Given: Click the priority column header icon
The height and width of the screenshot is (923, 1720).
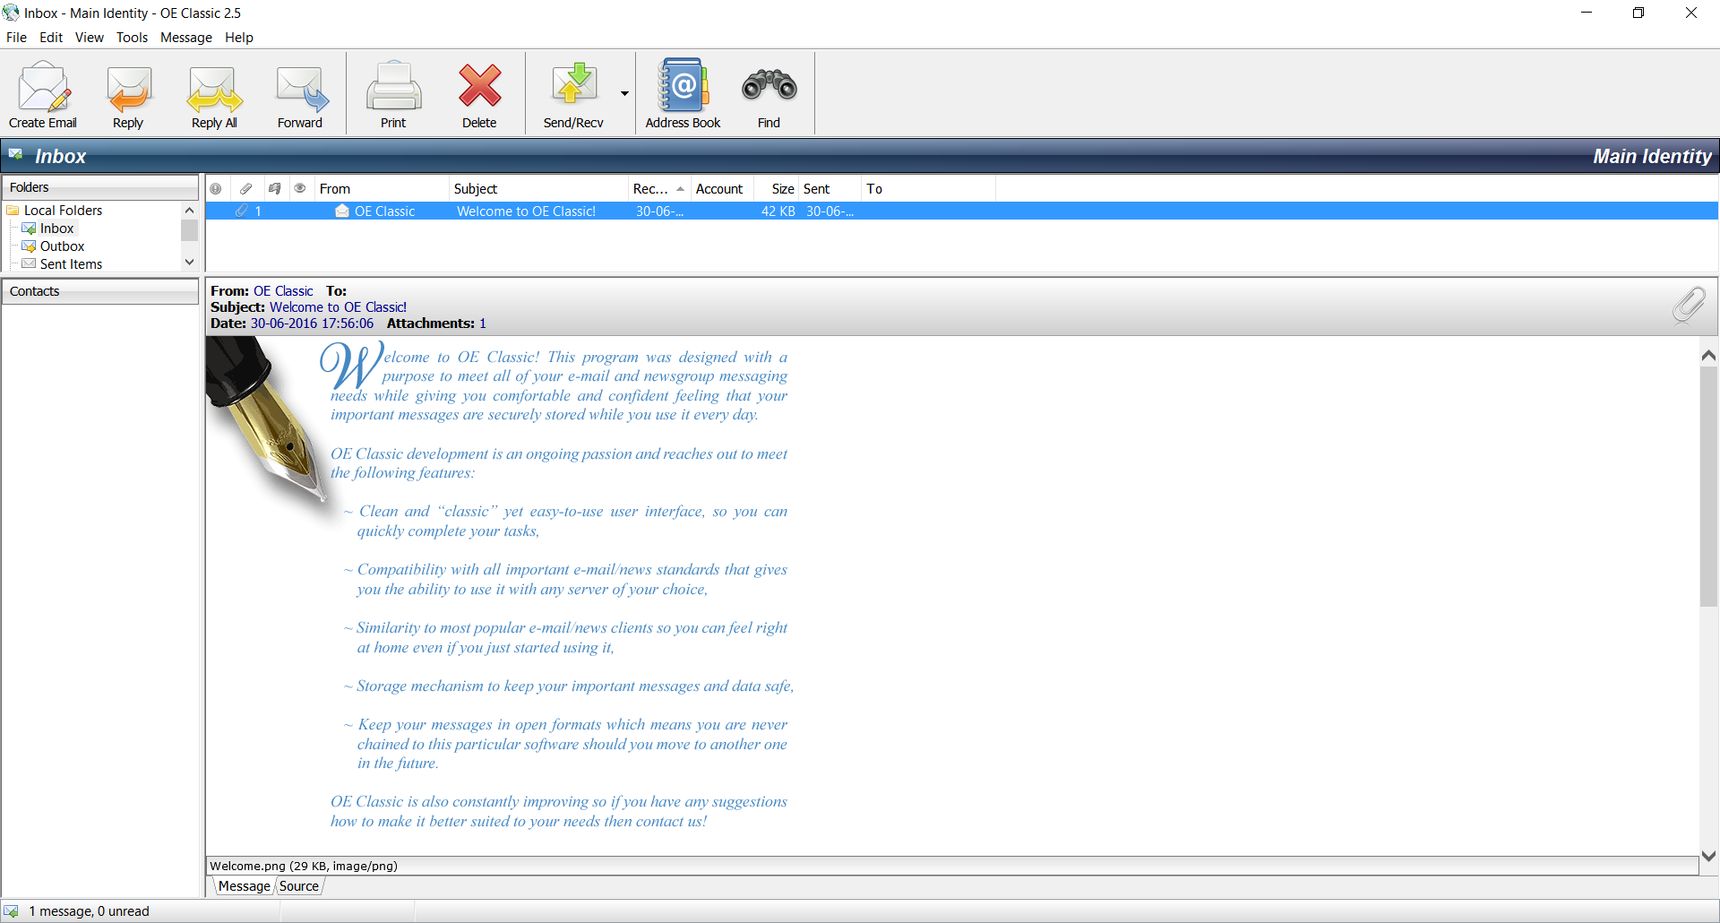Looking at the screenshot, I should pos(215,188).
